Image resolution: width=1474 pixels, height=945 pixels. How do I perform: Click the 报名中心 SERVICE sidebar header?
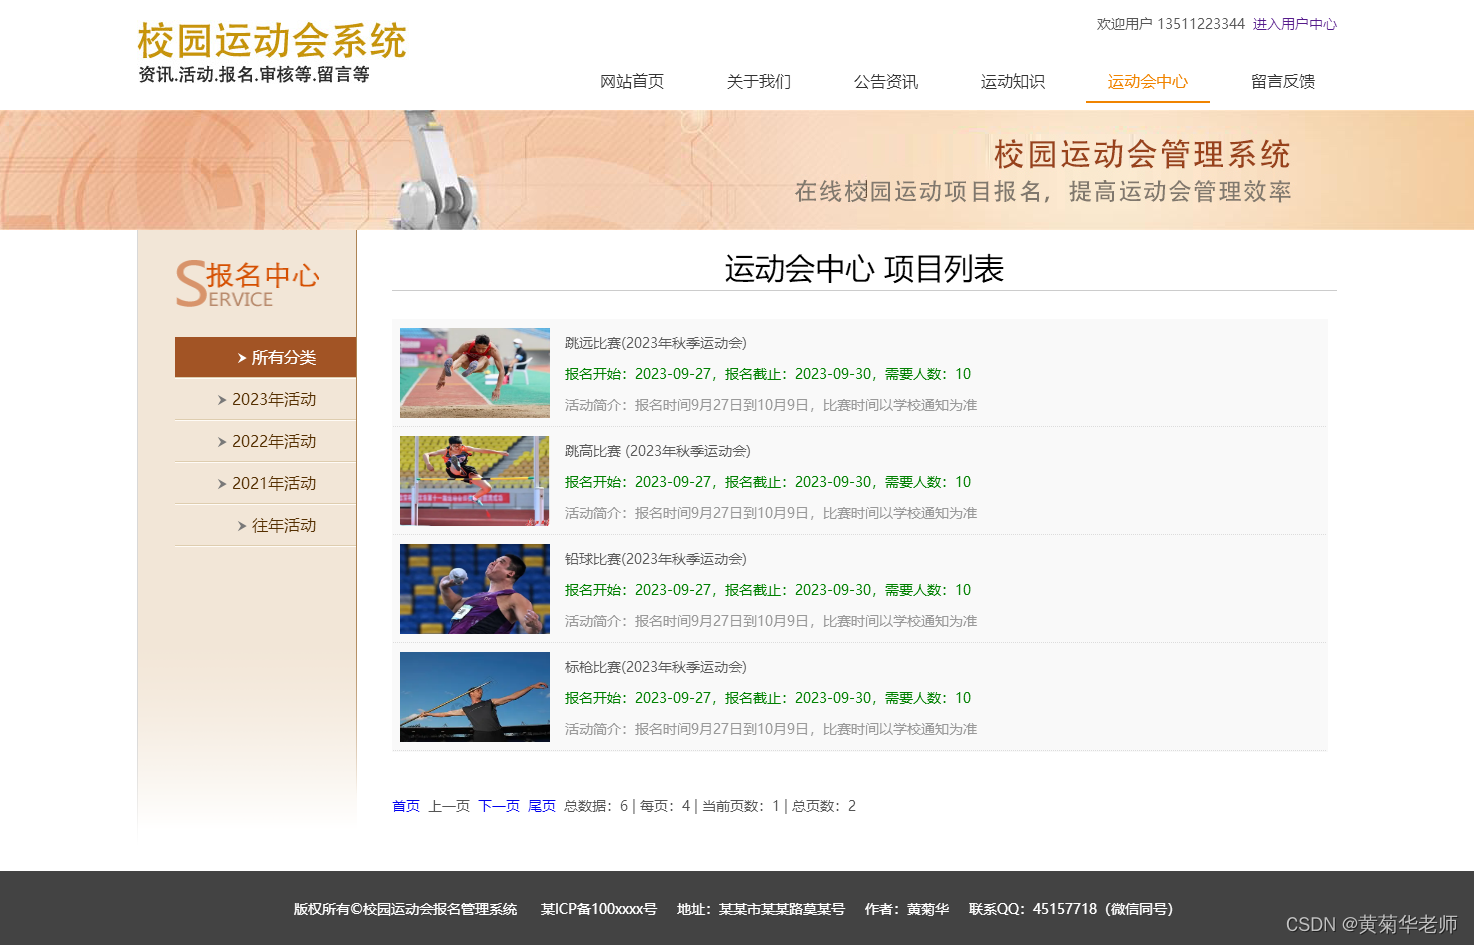tap(248, 284)
